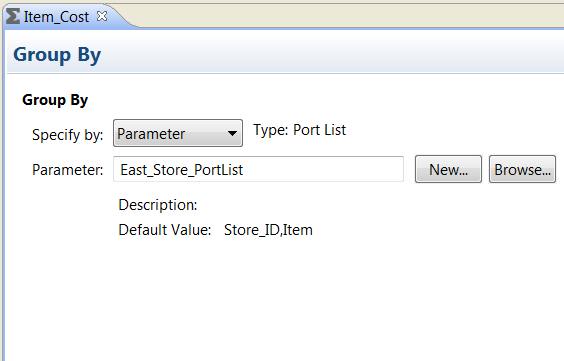Click the Parameter: field label
Viewport: 564px width, 361px height.
point(68,170)
